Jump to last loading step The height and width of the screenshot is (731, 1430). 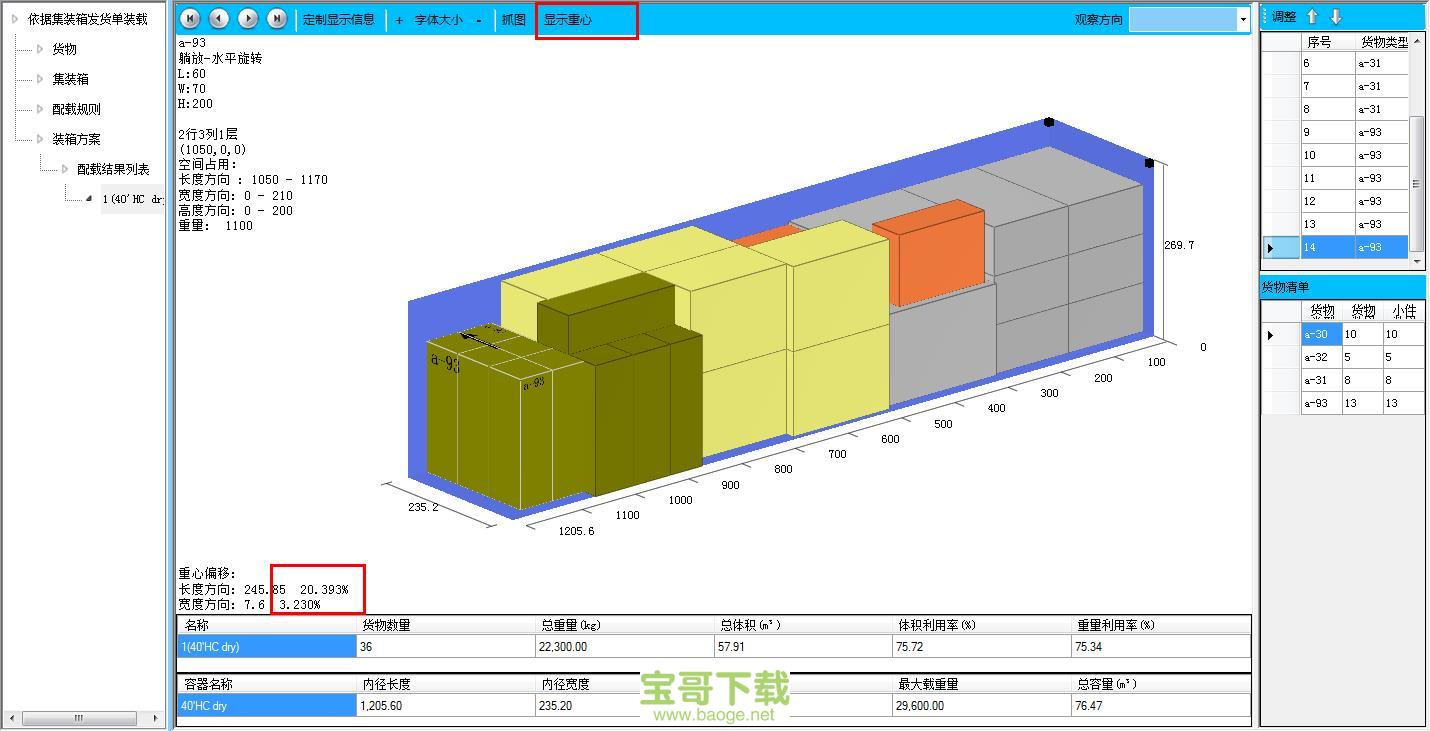(277, 19)
